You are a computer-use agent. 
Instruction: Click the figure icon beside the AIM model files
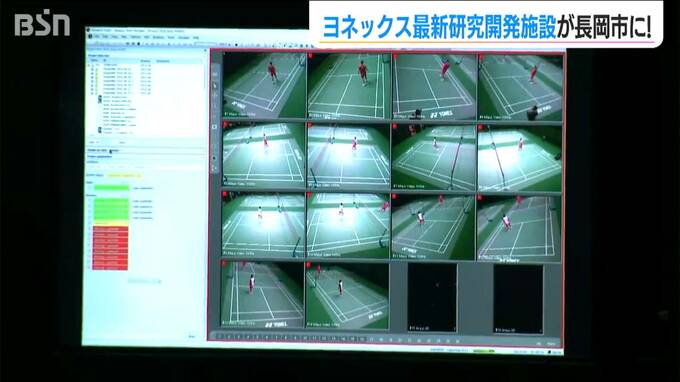[x=99, y=99]
